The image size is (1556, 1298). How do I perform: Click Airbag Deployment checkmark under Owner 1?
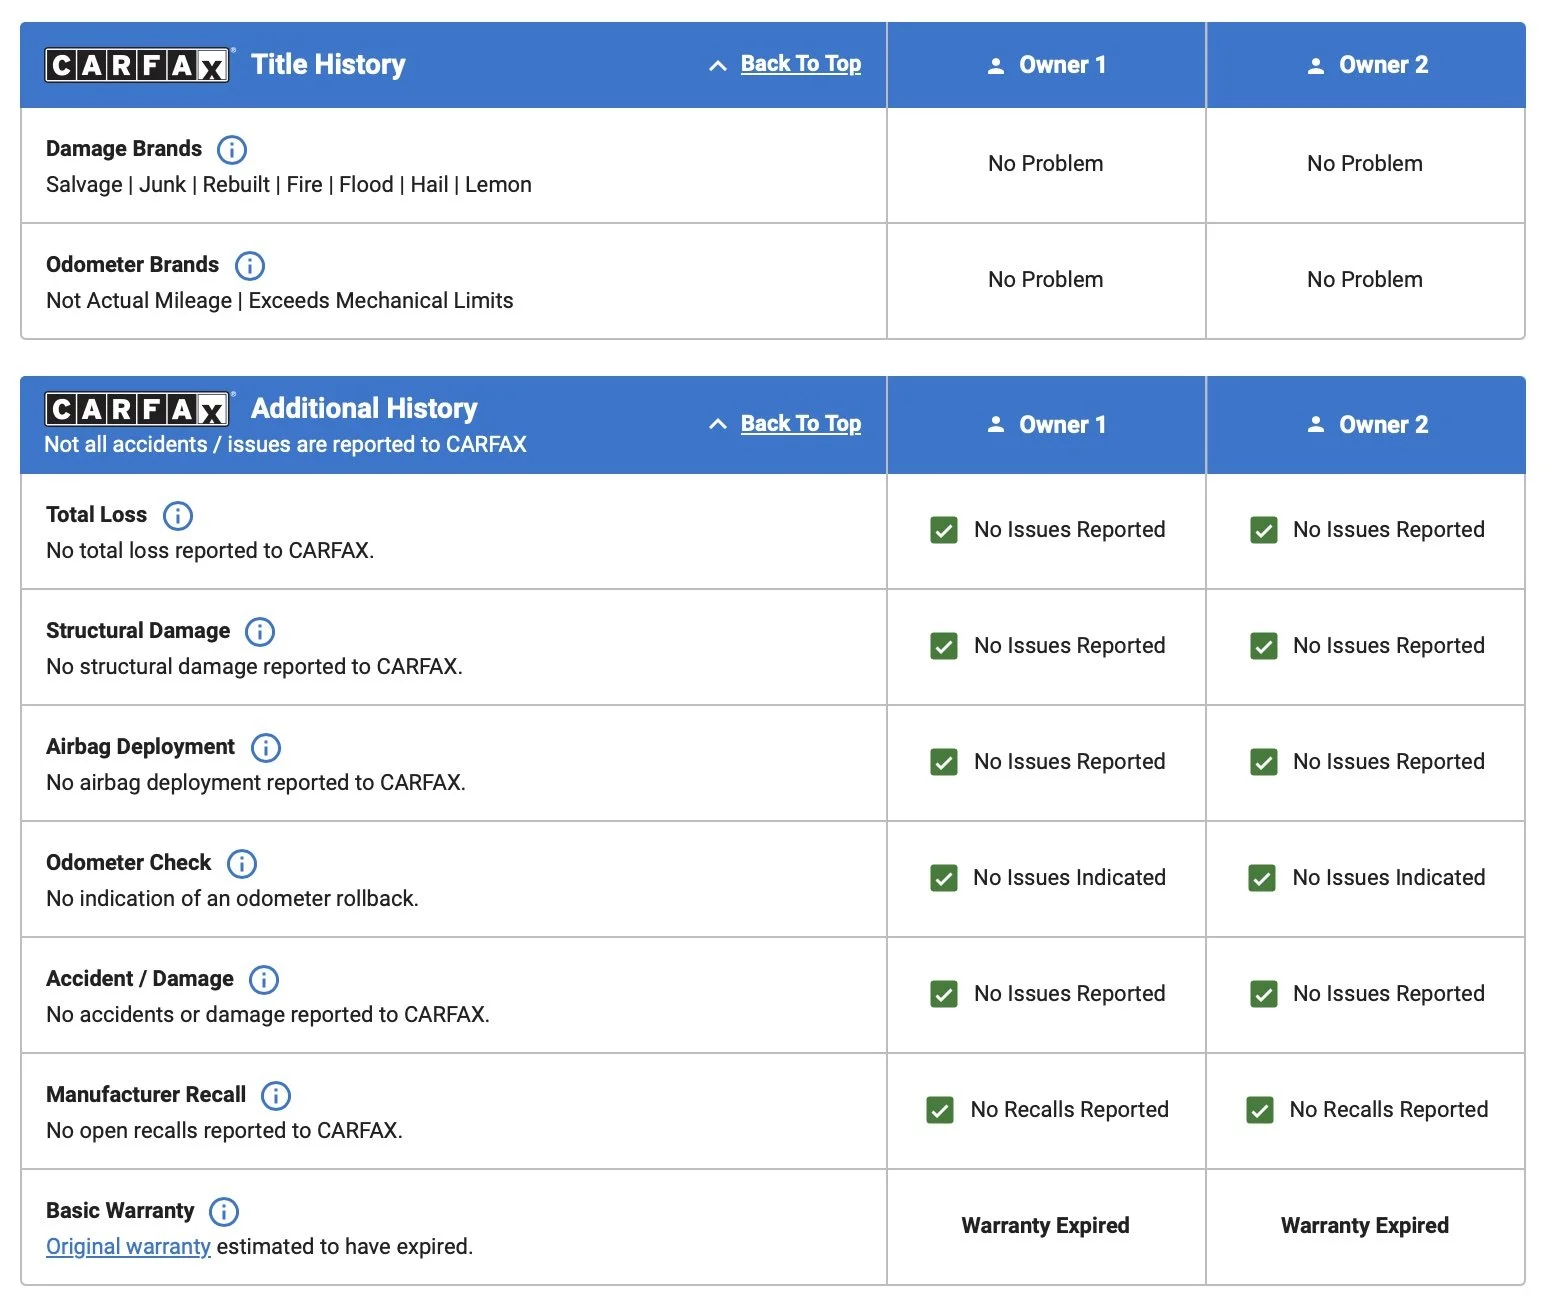click(x=944, y=762)
